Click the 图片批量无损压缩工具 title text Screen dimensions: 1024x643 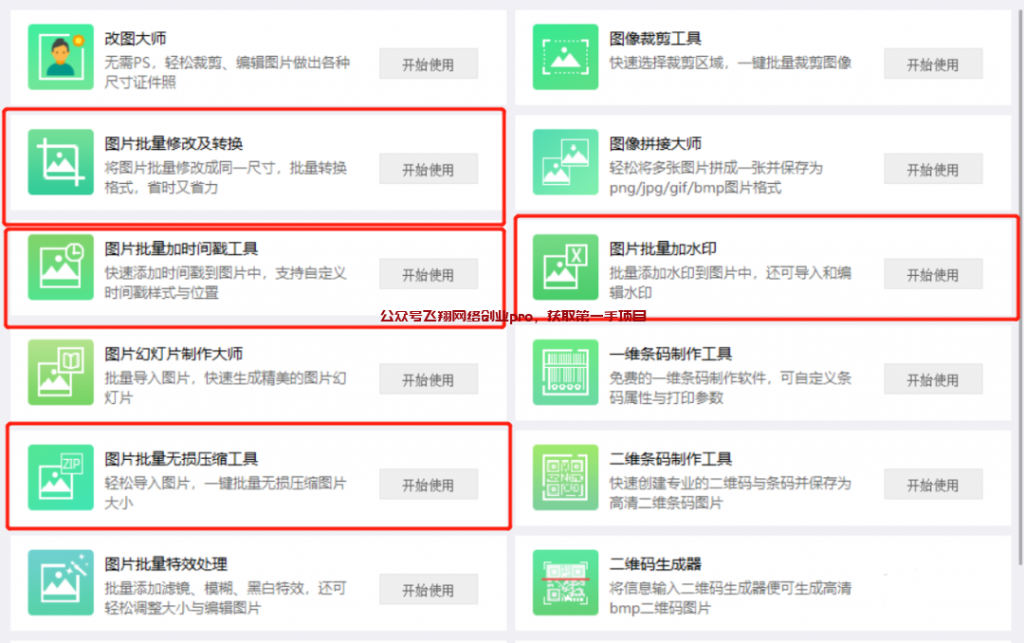[181, 459]
